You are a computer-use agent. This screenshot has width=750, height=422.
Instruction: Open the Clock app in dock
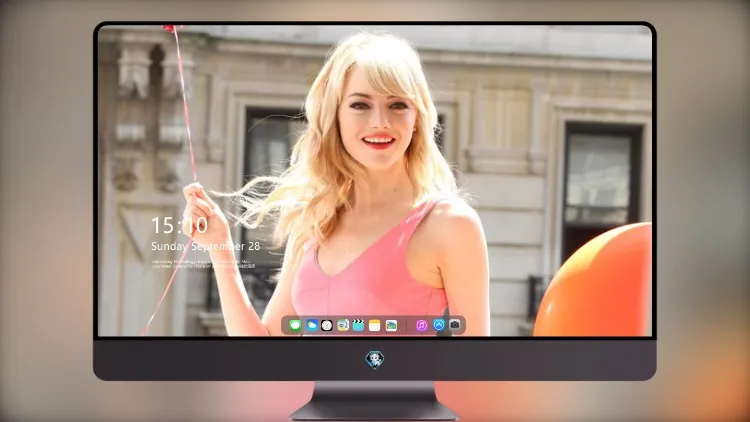click(327, 326)
